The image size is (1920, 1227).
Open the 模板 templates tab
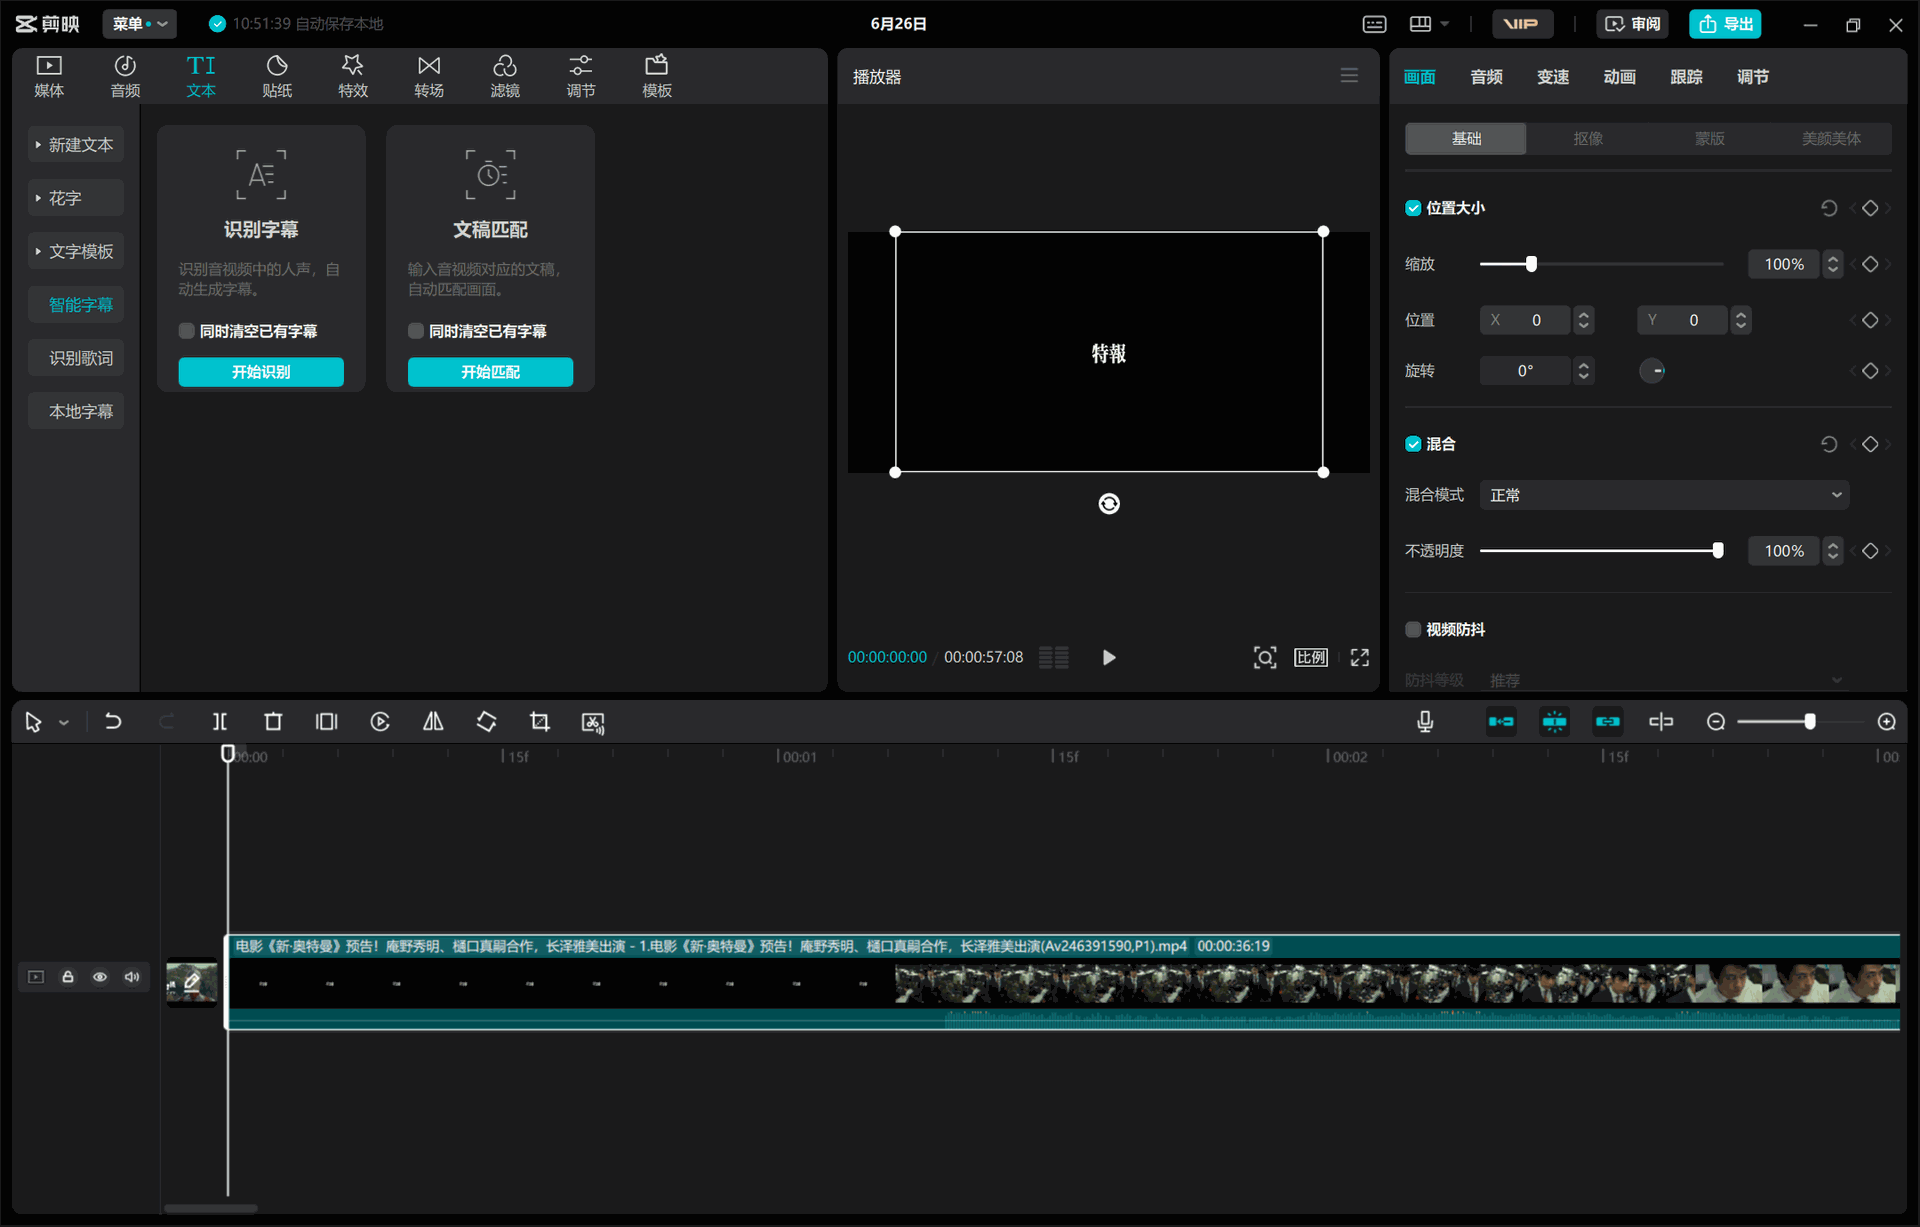[x=657, y=77]
